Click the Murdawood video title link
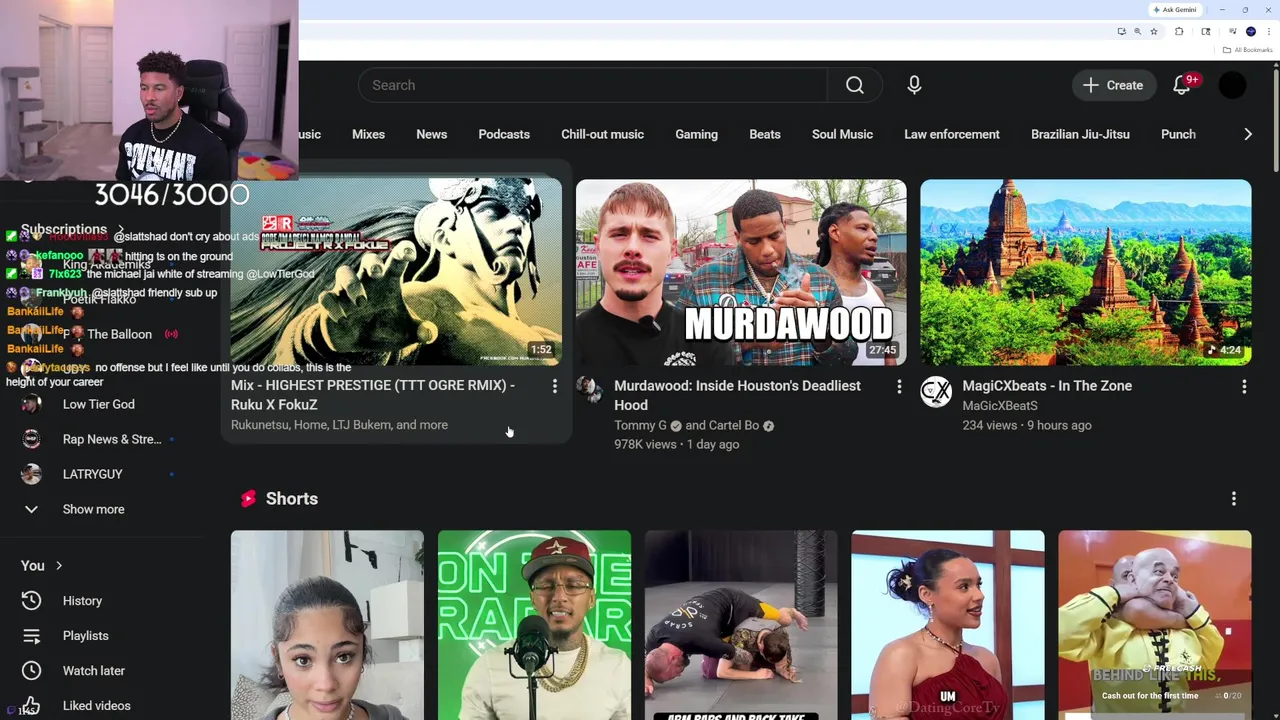 coord(737,395)
